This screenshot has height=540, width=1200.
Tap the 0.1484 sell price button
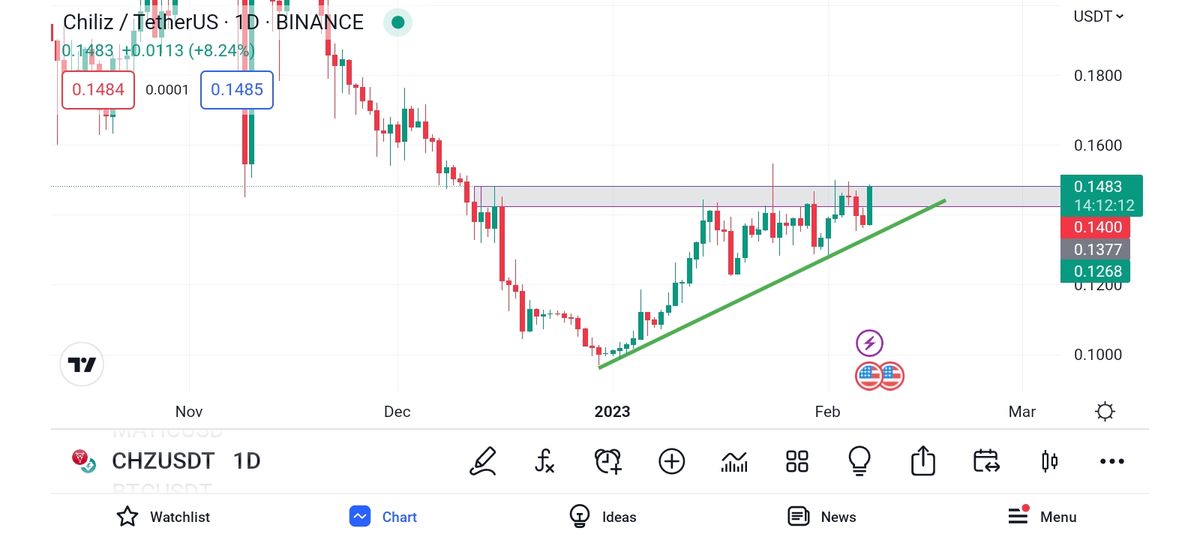point(99,89)
